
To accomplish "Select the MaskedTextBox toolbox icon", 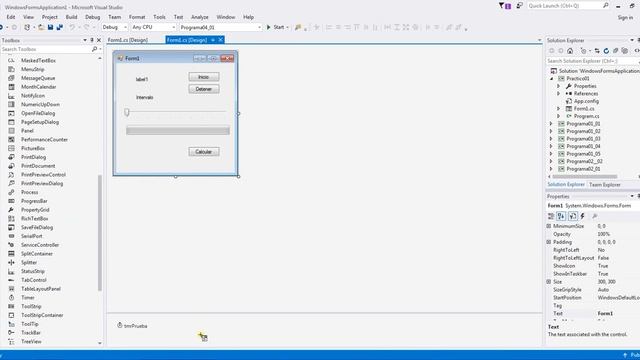I will click(x=11, y=60).
